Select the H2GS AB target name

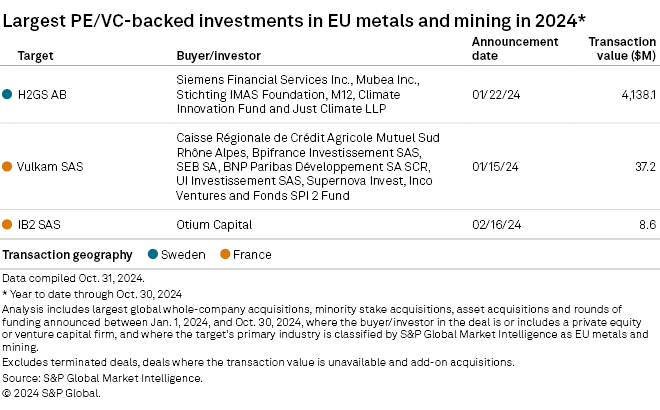point(42,95)
